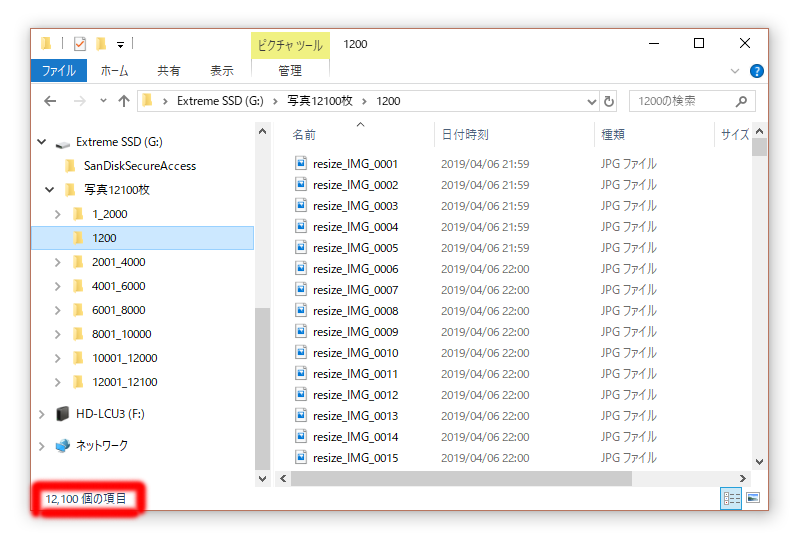Click the Properties checkmark icon in title bar
The height and width of the screenshot is (550, 800).
(x=80, y=44)
